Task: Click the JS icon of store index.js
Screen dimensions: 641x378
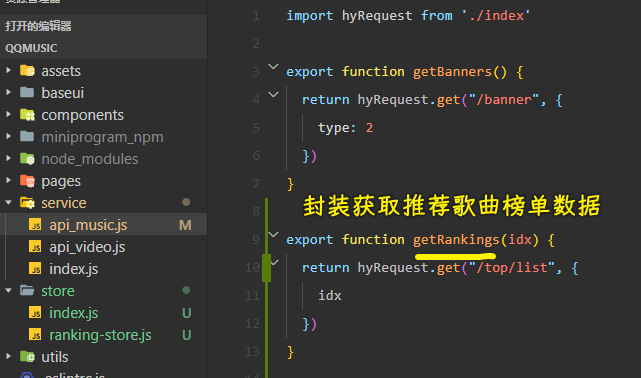Action: coord(35,313)
